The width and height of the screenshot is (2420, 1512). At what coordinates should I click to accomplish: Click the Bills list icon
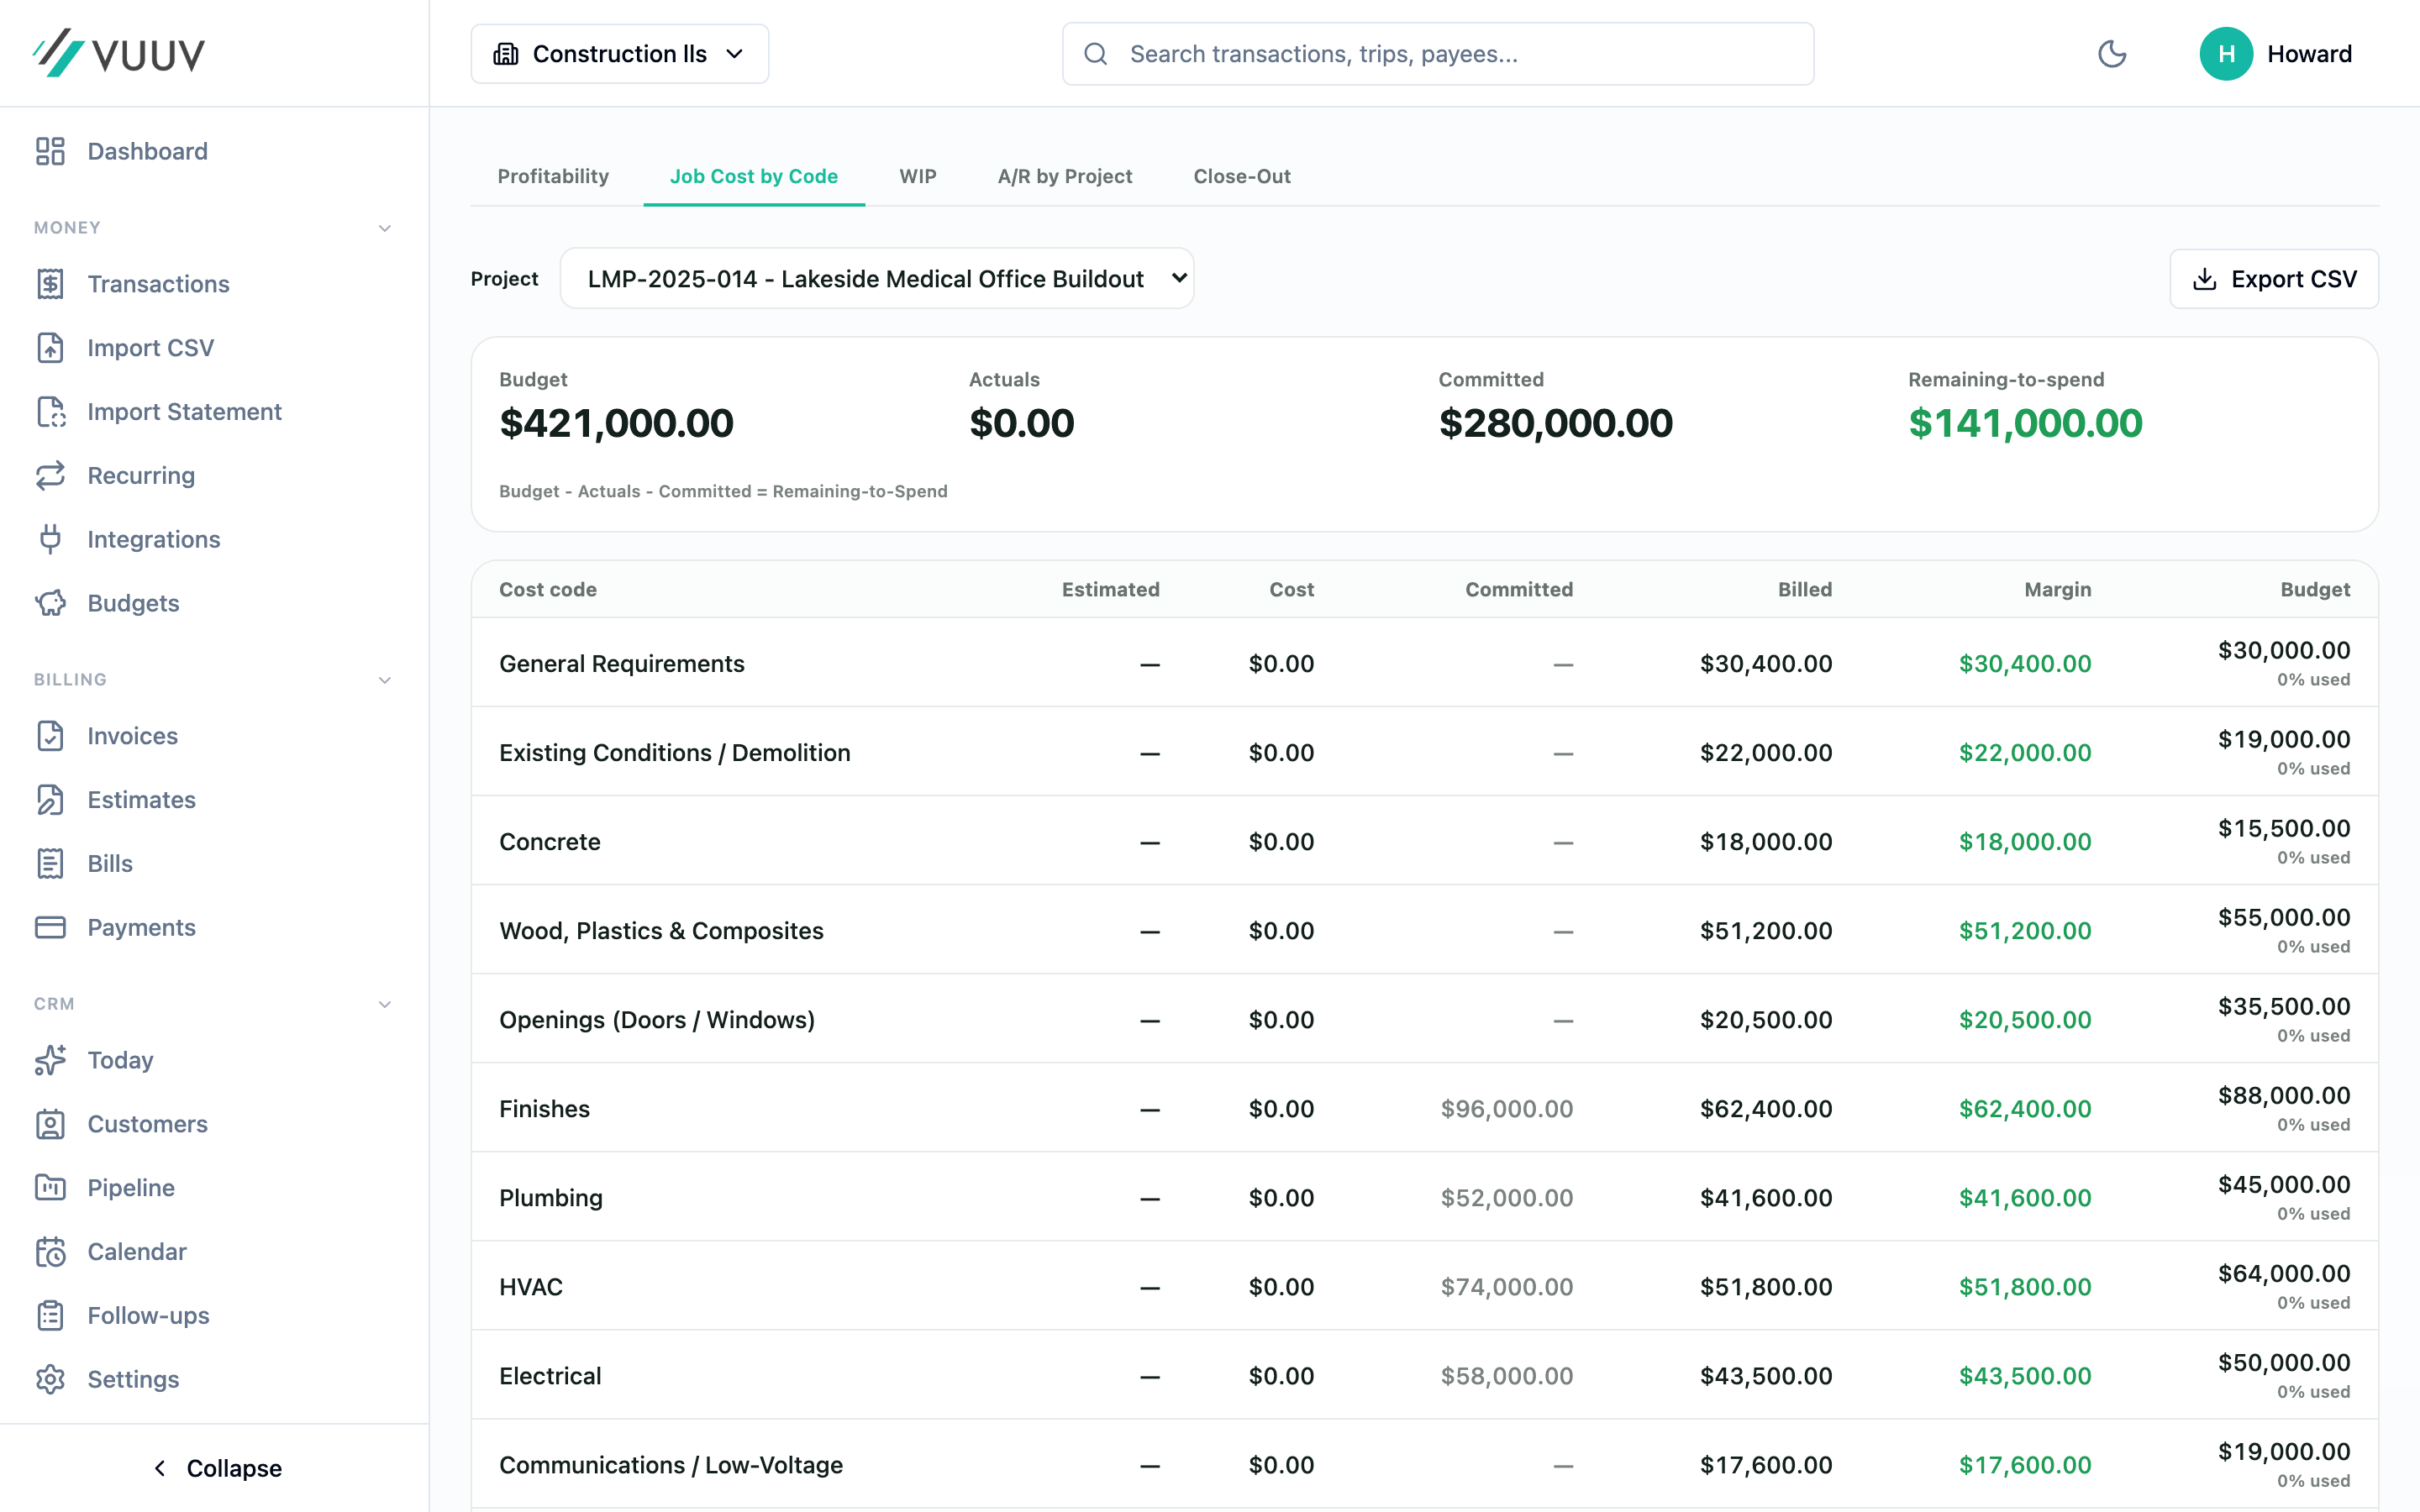[50, 864]
